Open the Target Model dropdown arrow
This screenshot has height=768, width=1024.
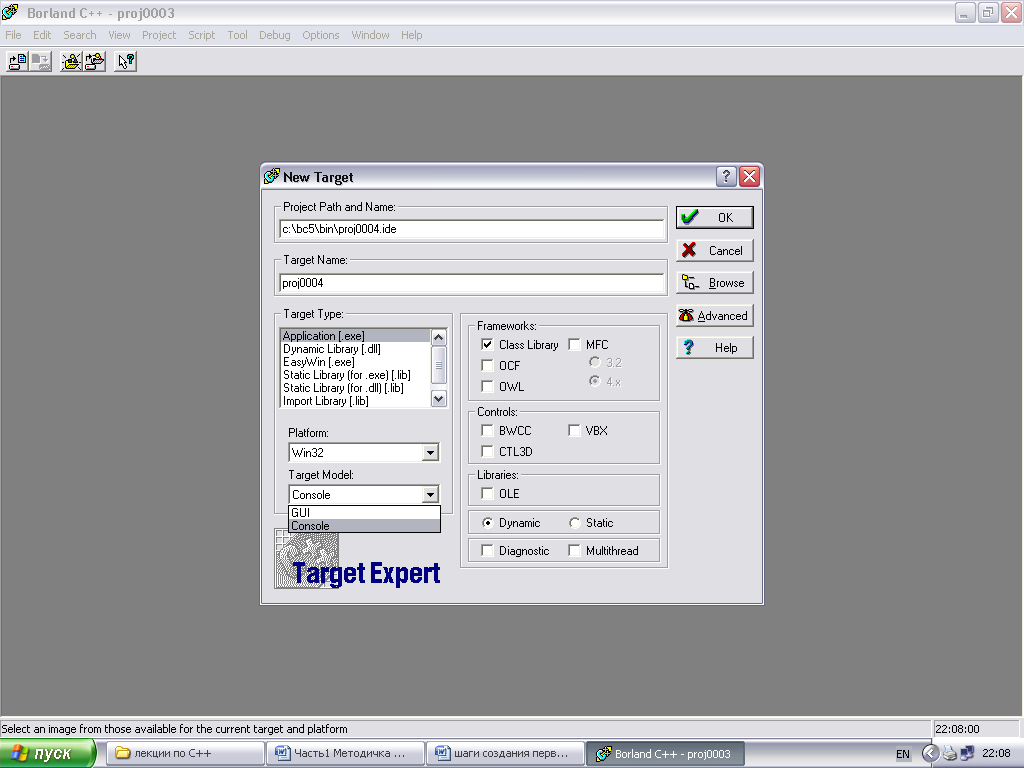(x=430, y=494)
